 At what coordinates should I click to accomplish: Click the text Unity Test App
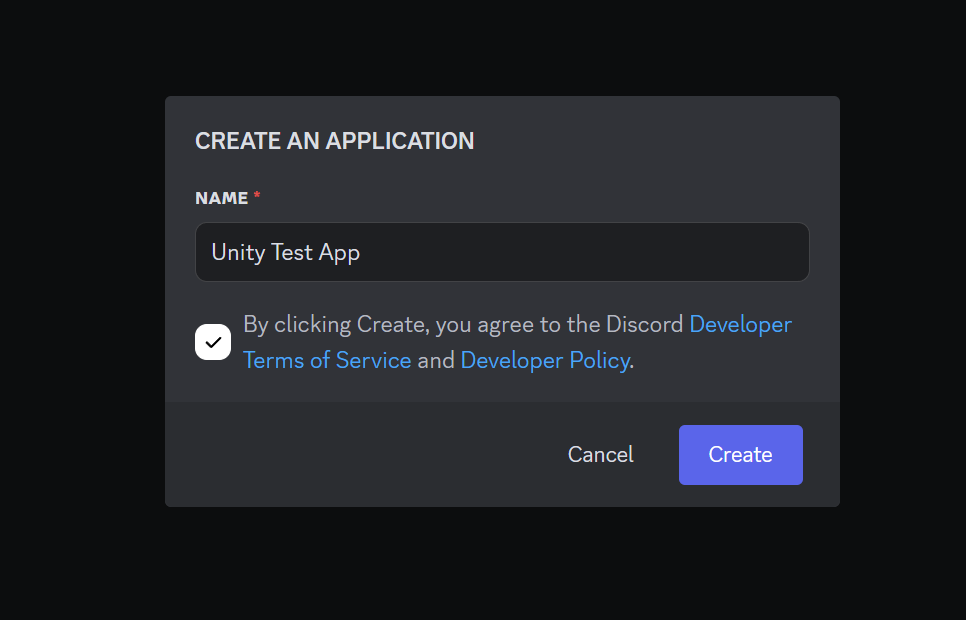[x=285, y=252]
